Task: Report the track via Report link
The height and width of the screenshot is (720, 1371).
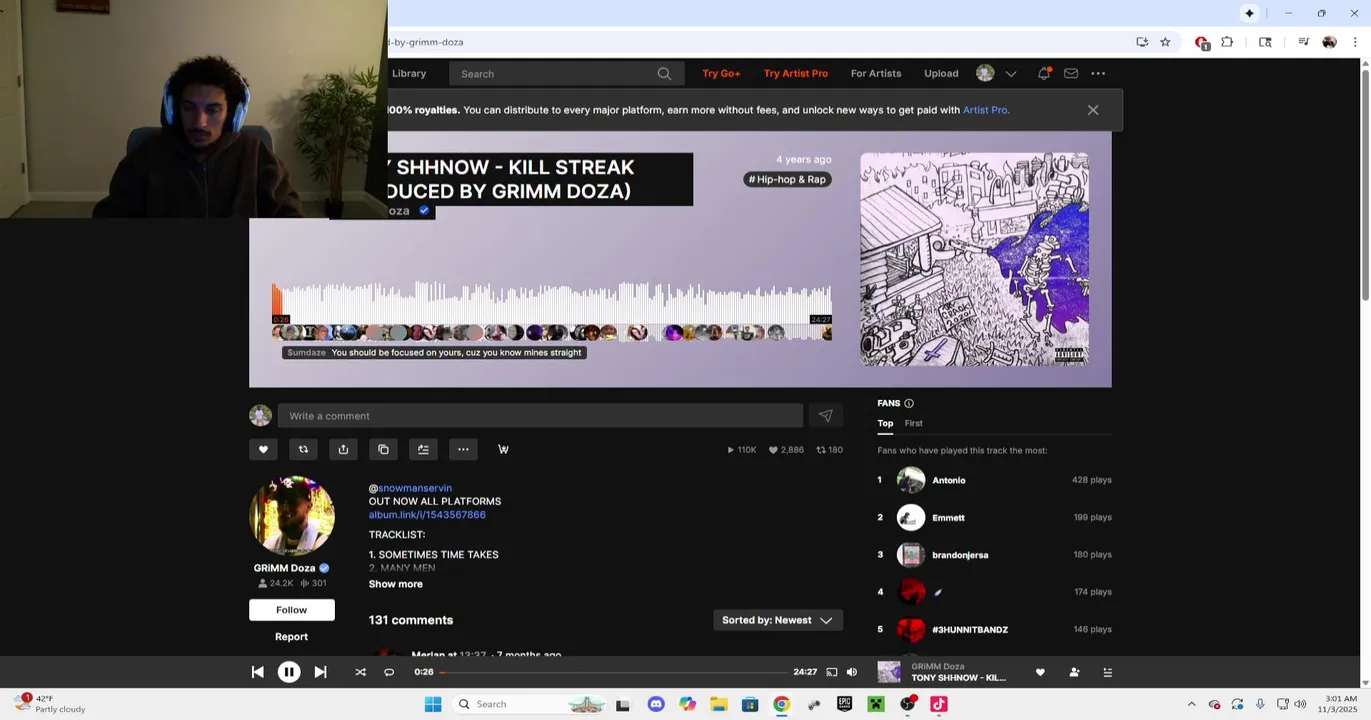Action: [292, 637]
